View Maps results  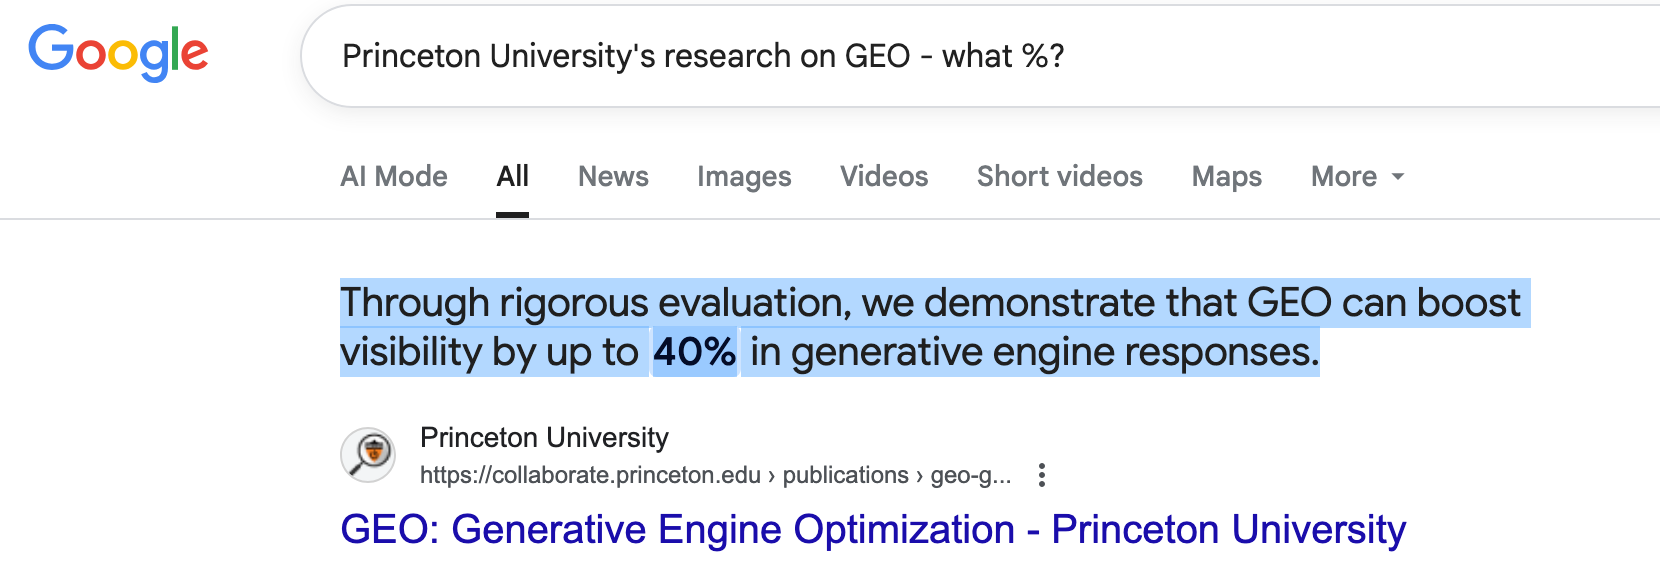[x=1226, y=176]
